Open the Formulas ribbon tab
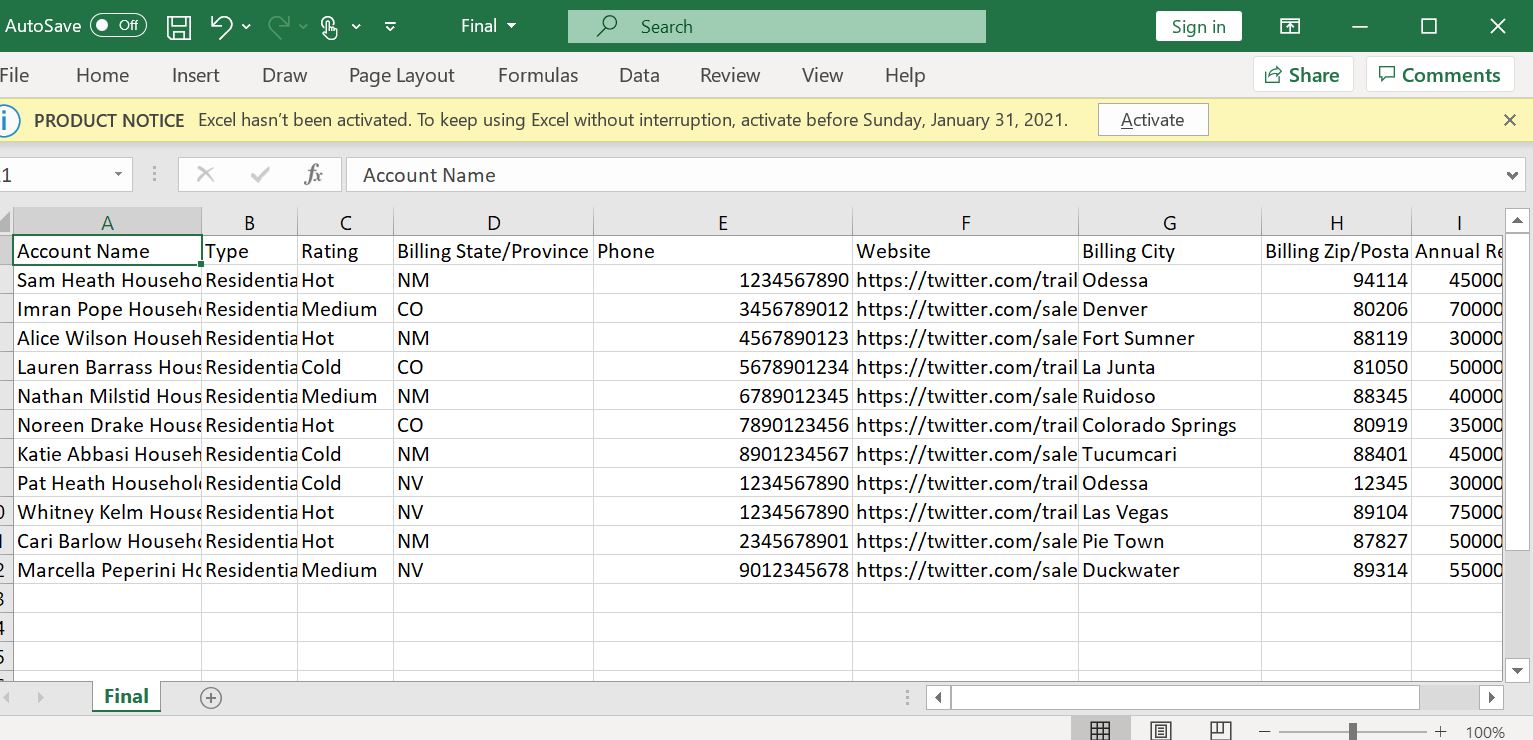This screenshot has height=740, width=1533. pos(538,75)
